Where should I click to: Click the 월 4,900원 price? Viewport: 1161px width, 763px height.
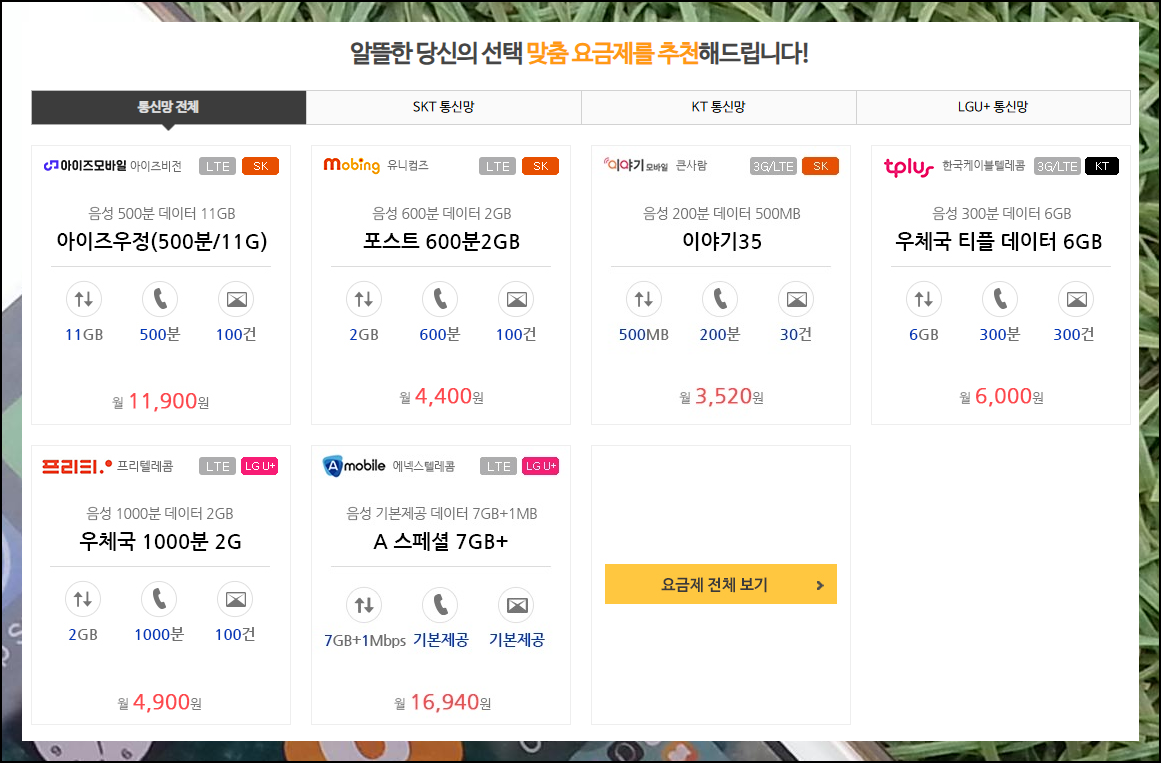tap(160, 702)
